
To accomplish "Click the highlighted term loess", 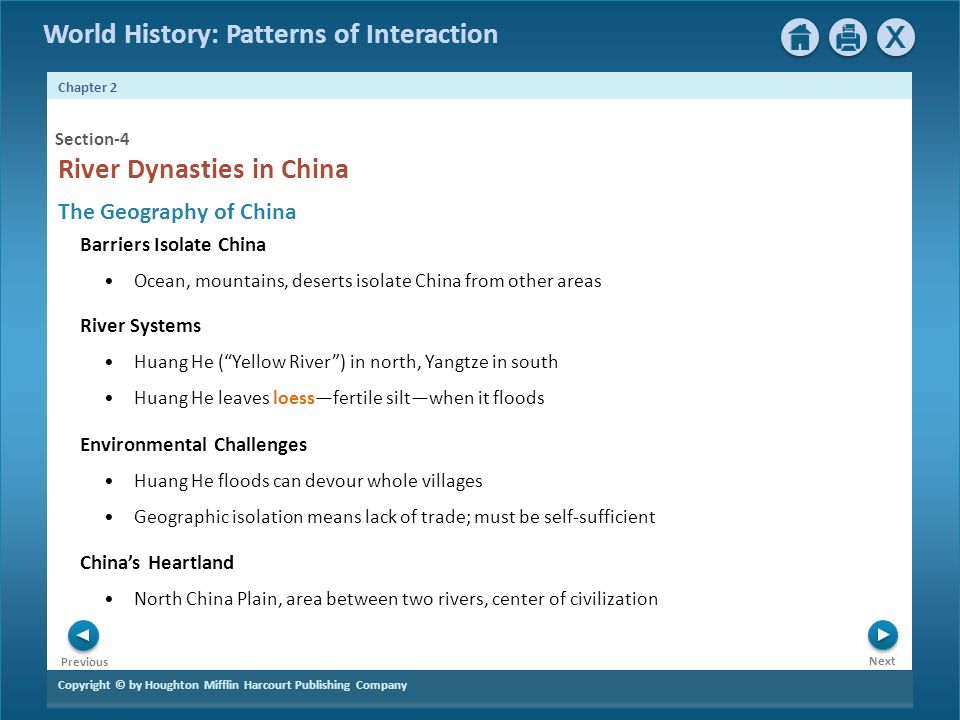I will click(294, 398).
